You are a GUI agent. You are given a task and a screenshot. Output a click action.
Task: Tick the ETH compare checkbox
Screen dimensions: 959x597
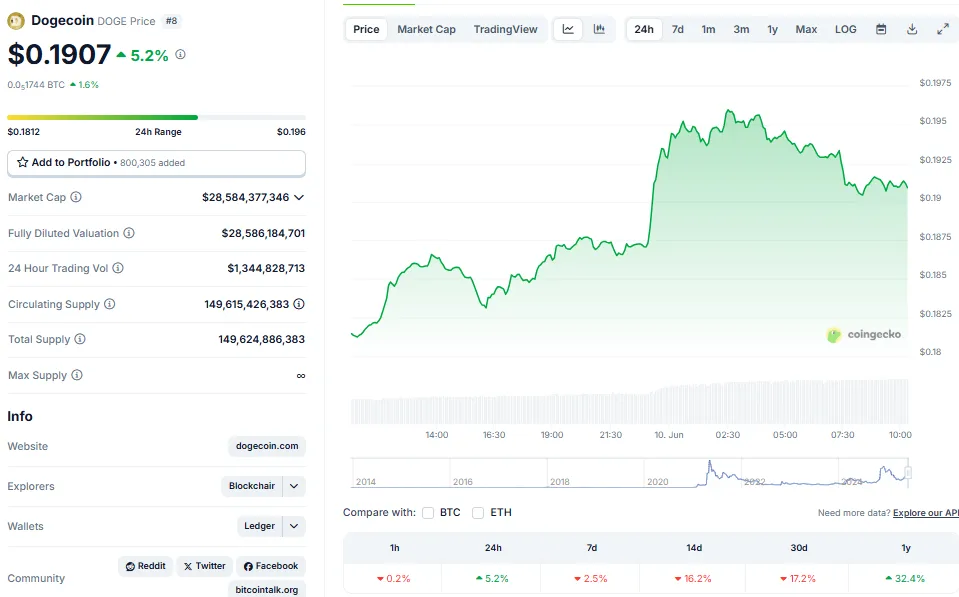click(478, 513)
